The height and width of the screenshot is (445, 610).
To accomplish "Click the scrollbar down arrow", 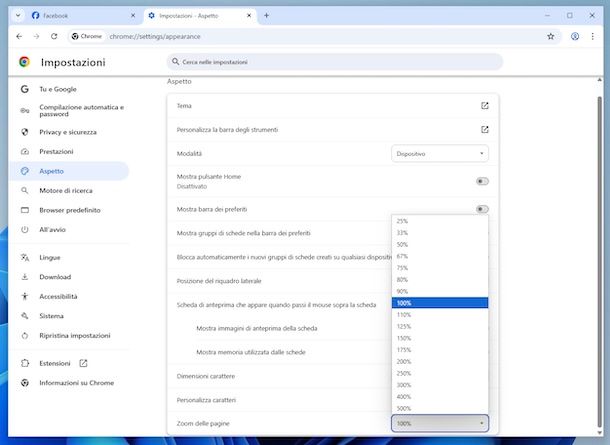I will click(x=599, y=432).
